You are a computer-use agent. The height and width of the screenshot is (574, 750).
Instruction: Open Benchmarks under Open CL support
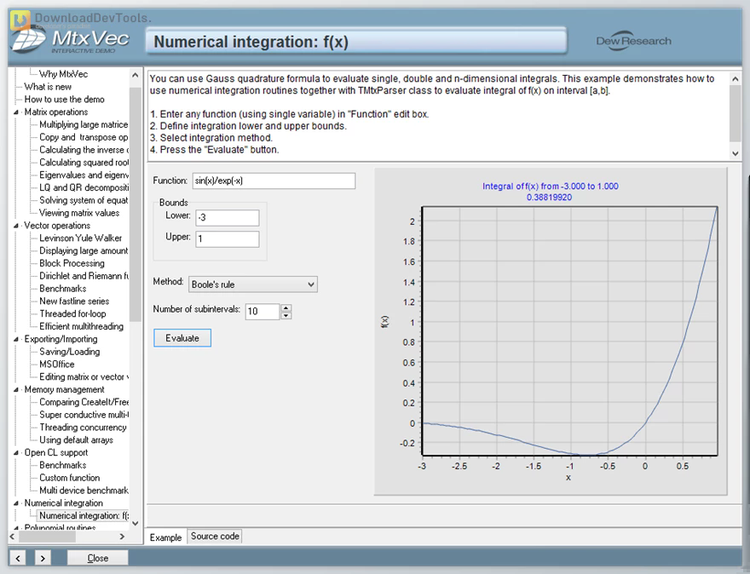click(63, 465)
